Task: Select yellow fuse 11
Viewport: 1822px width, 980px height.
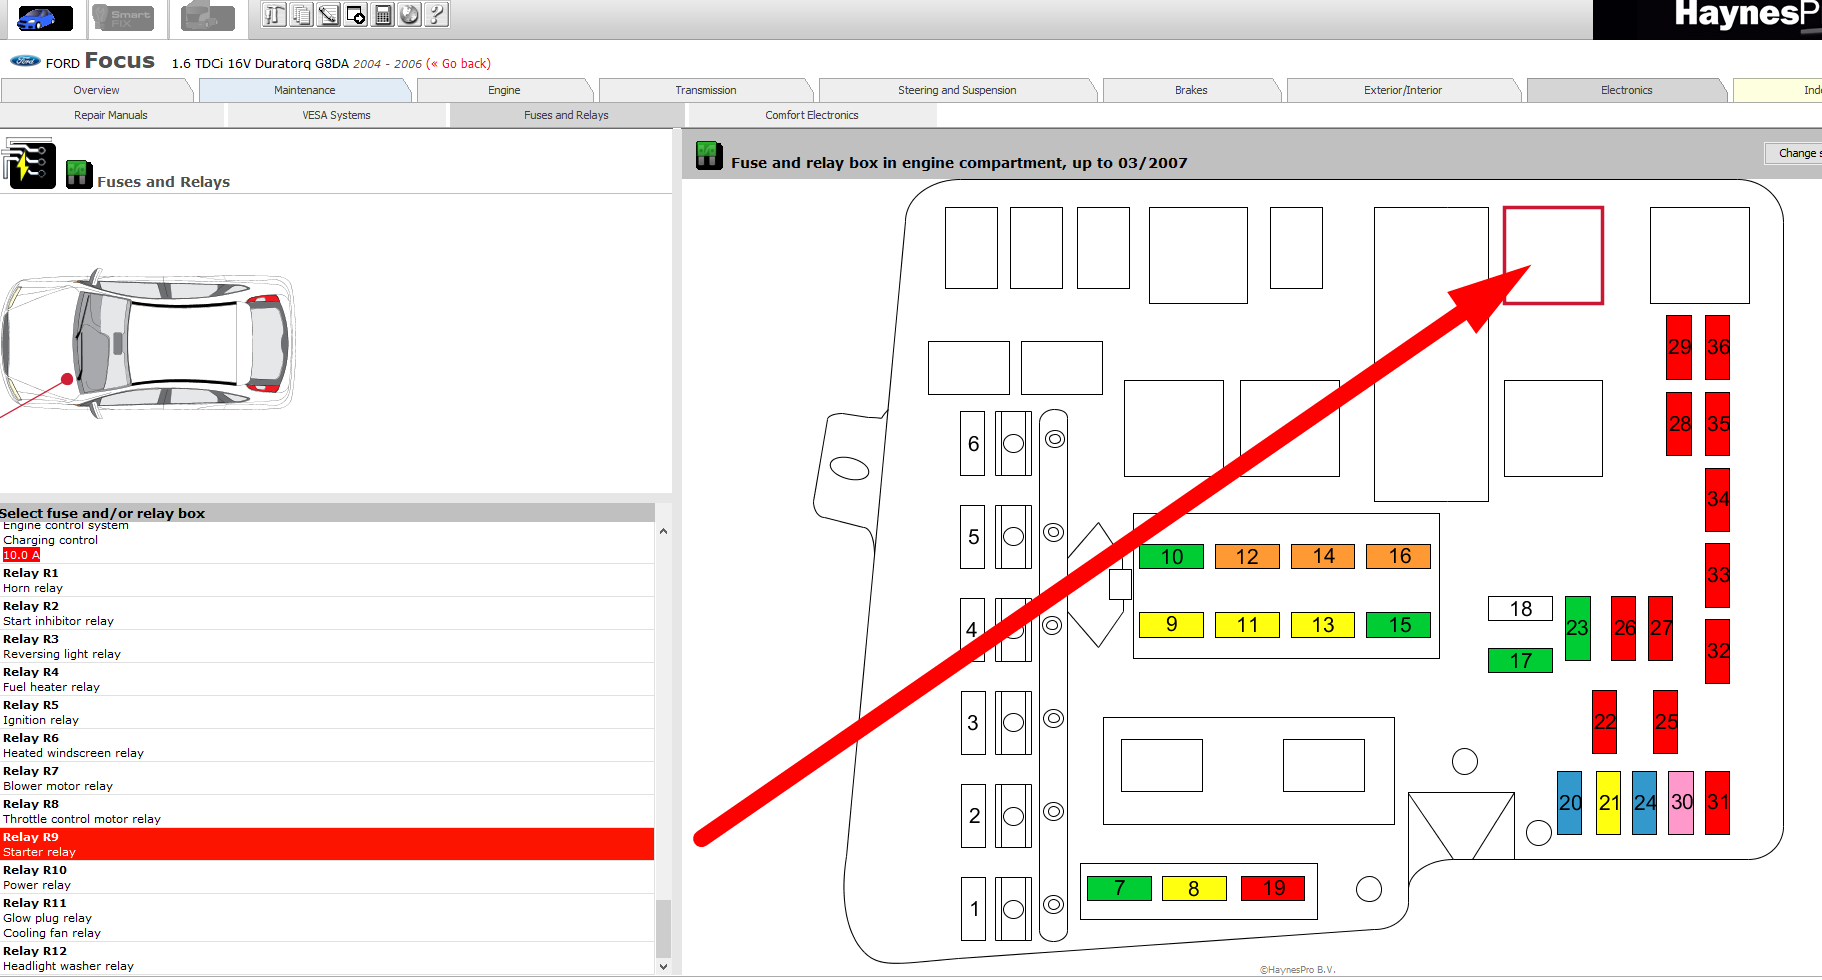Action: pos(1247,625)
